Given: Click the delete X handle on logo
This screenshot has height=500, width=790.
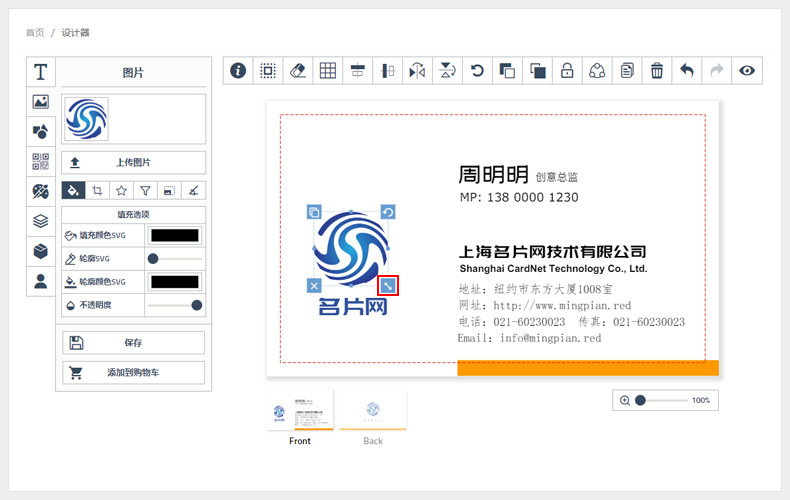Looking at the screenshot, I should 314,286.
